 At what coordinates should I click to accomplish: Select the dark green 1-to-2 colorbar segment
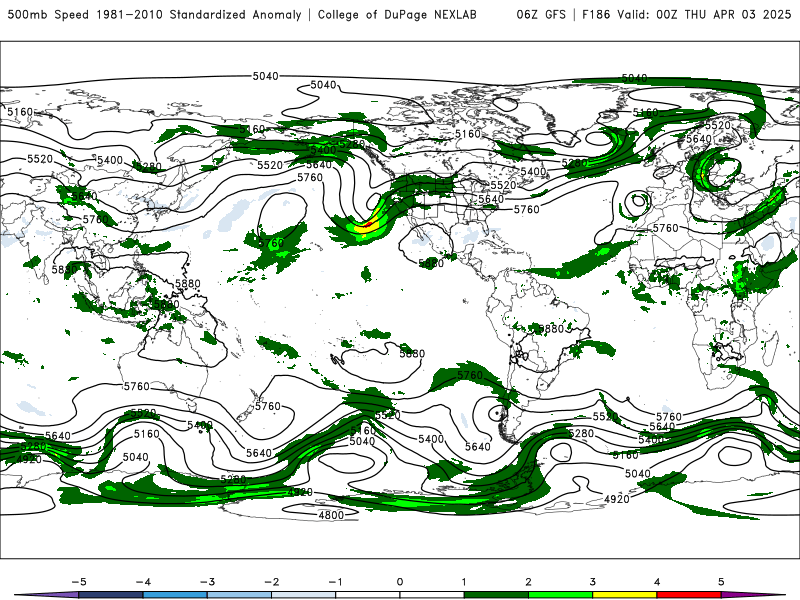[x=496, y=595]
